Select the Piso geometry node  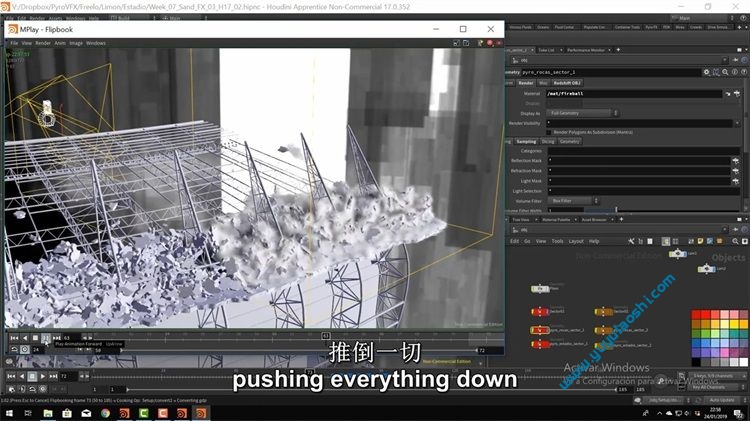(540, 288)
